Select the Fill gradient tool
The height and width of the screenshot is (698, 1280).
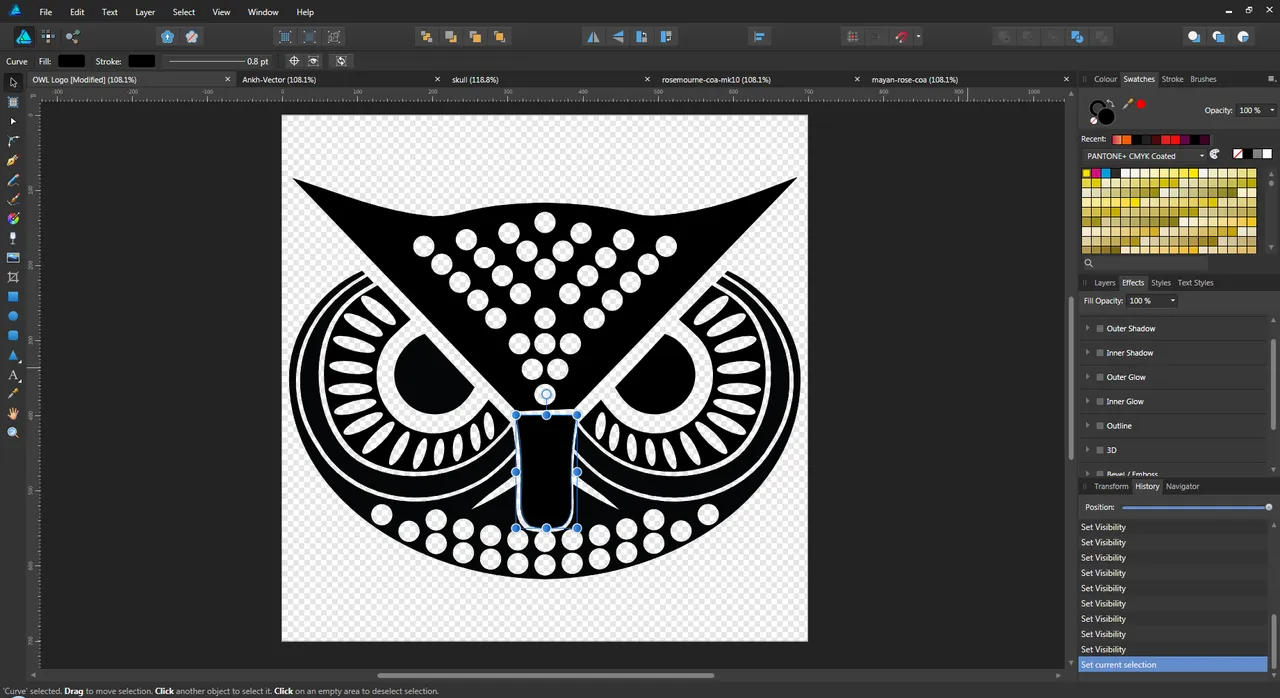click(13, 218)
